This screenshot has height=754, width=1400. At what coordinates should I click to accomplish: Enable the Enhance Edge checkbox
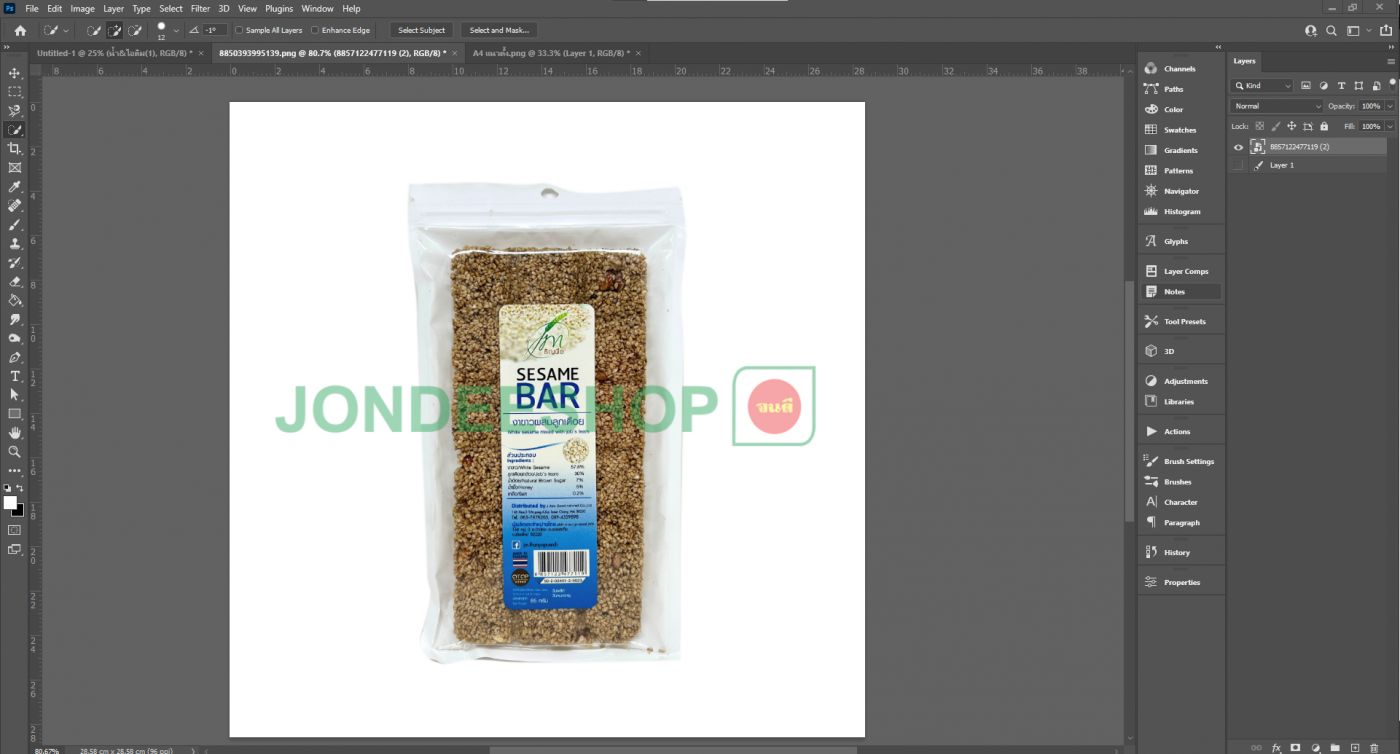315,30
